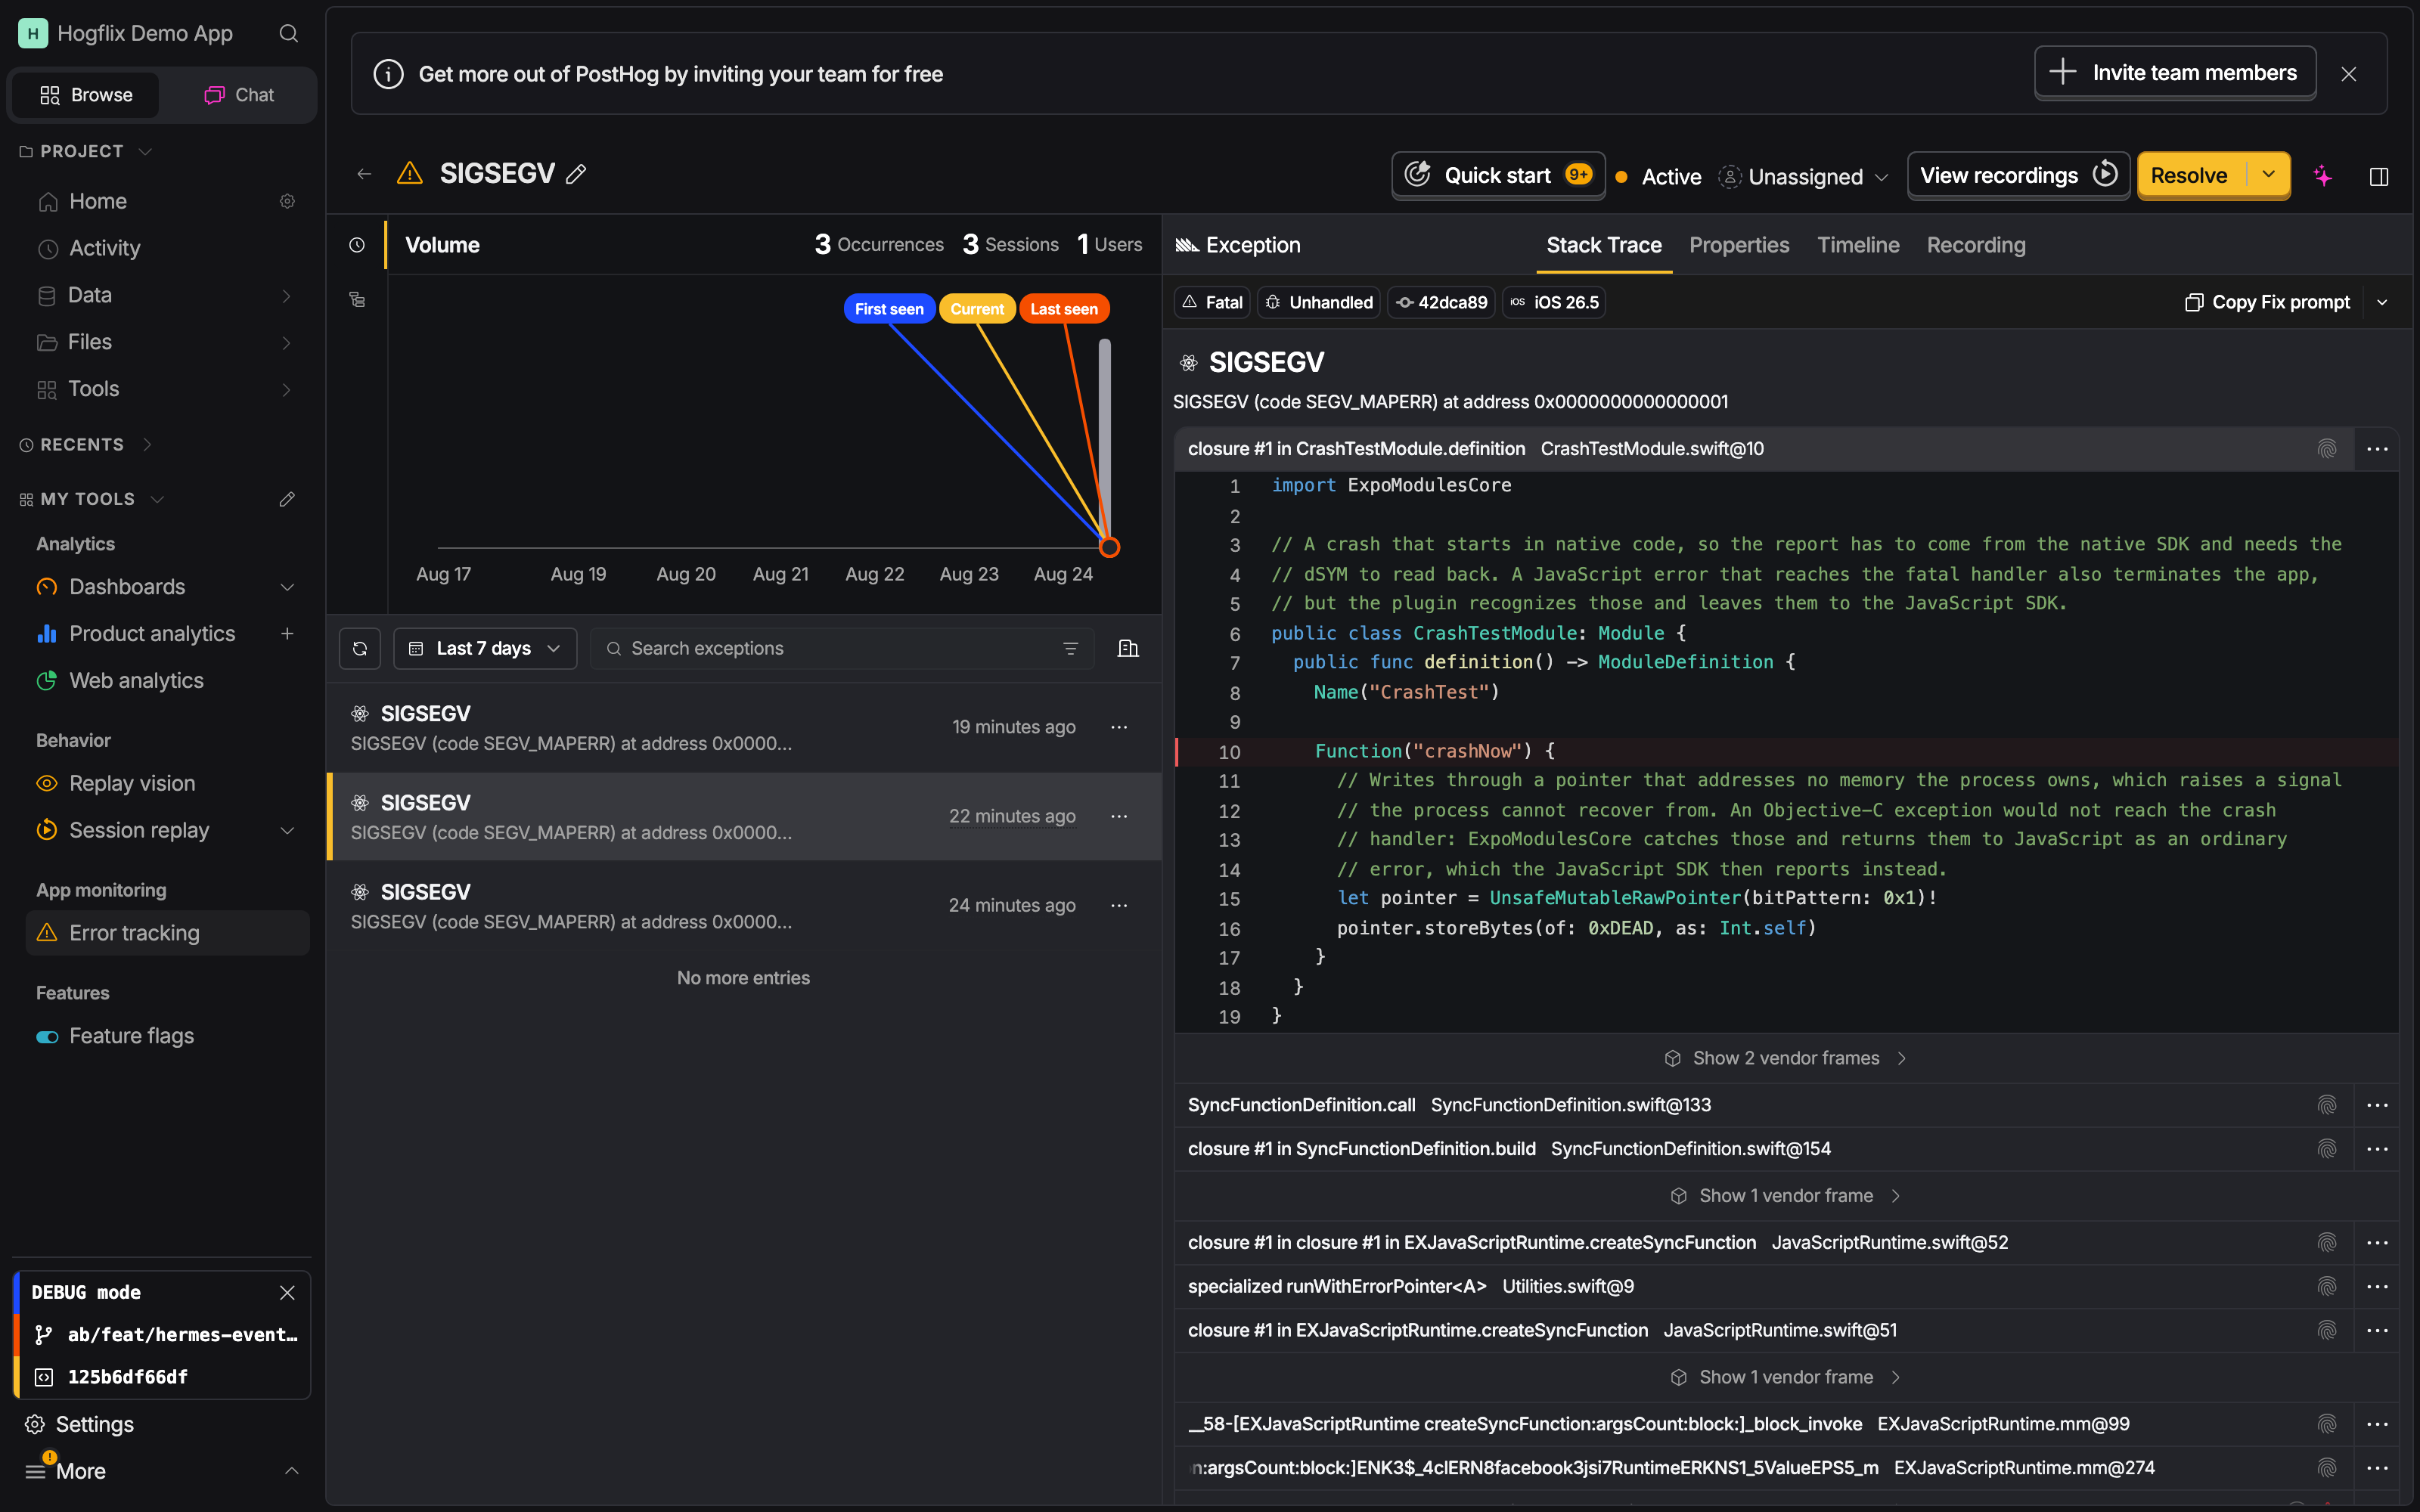Screen dimensions: 2420x1512
Task: Click the tree icon below the clock icon
Action: (x=357, y=299)
